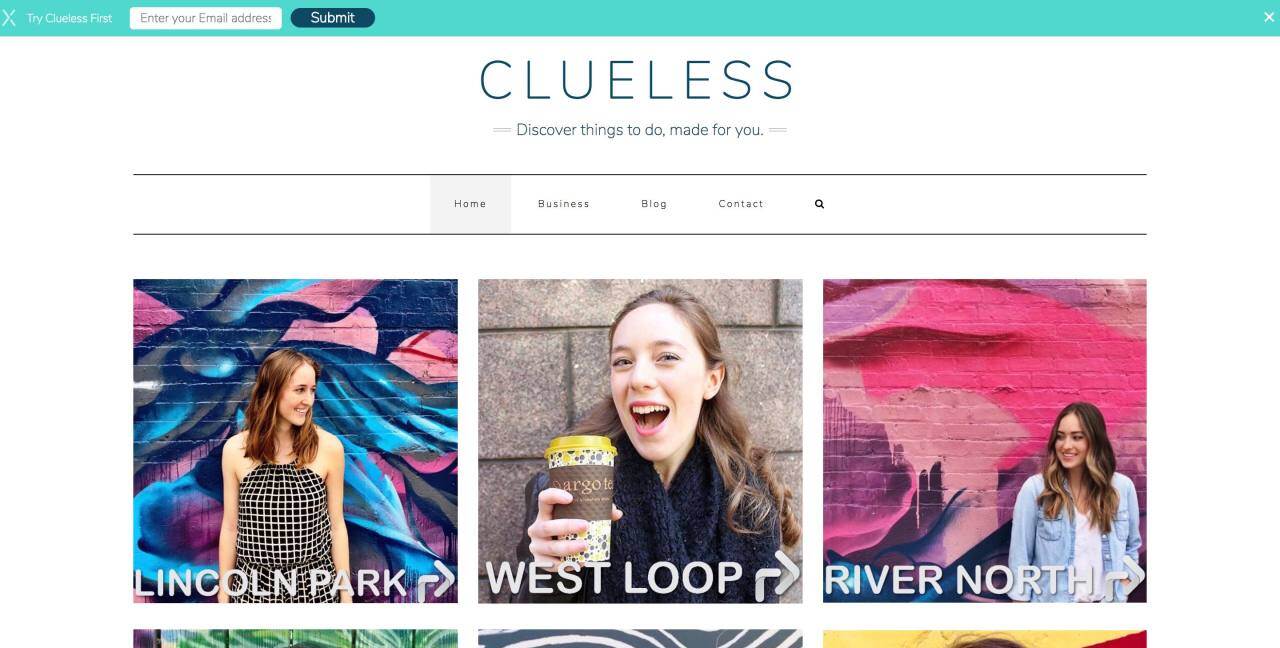Viewport: 1280px width, 648px height.
Task: Go to the Blog page
Action: (x=654, y=204)
